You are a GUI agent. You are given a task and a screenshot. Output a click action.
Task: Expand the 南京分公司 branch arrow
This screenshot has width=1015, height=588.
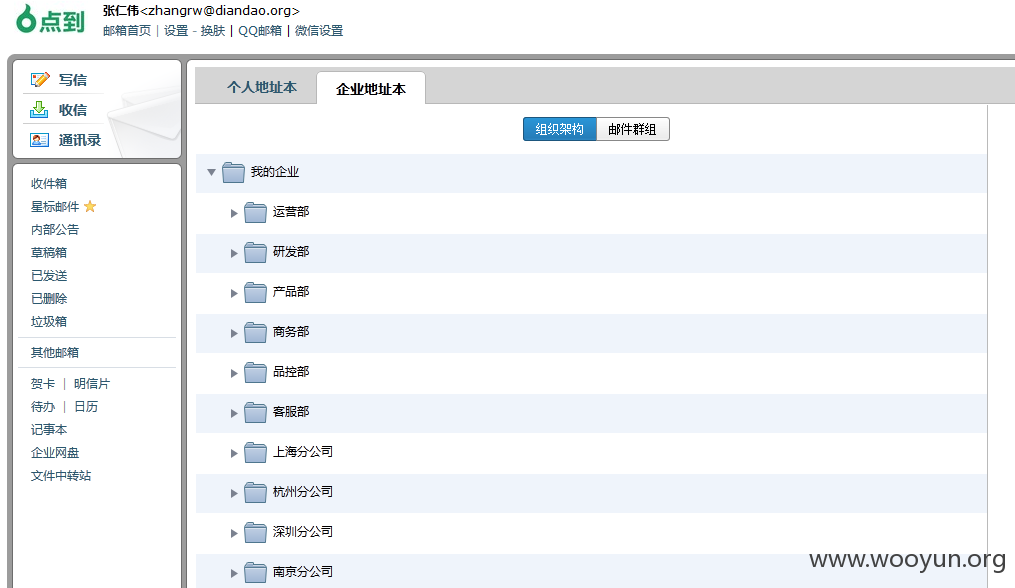tap(234, 573)
